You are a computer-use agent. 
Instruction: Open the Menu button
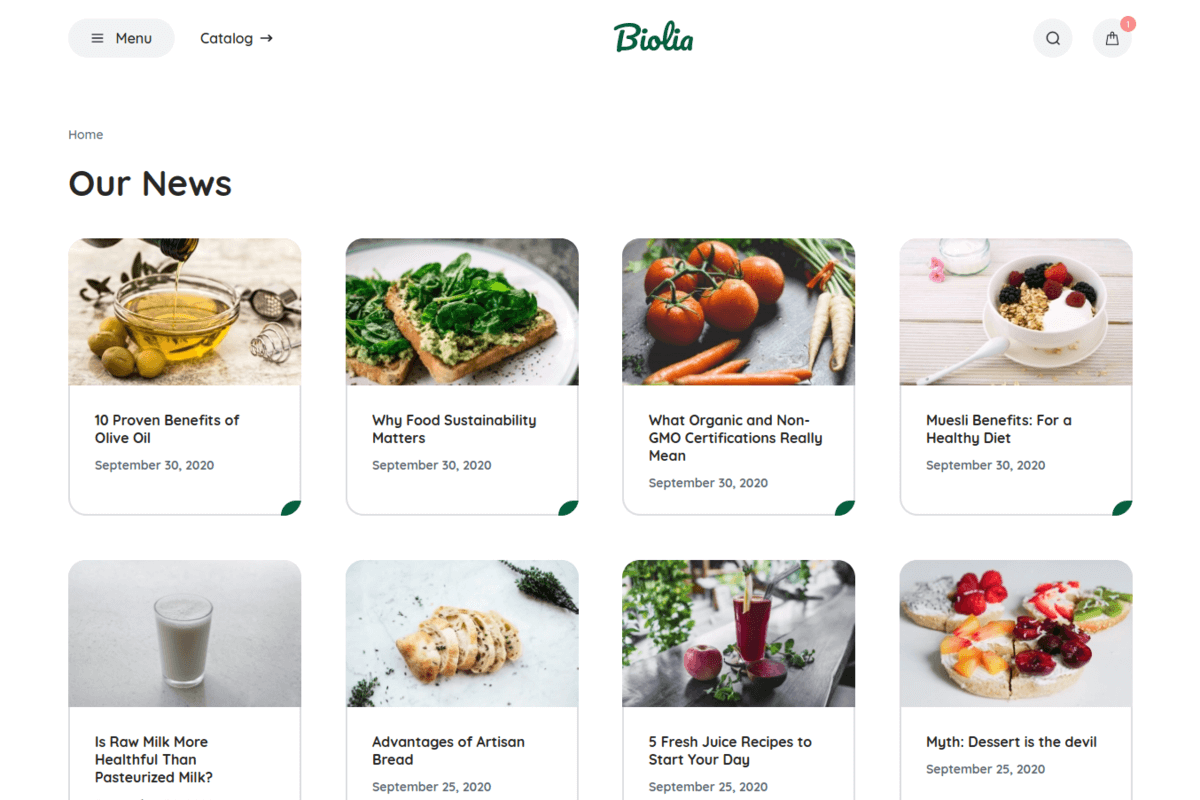[x=121, y=38]
